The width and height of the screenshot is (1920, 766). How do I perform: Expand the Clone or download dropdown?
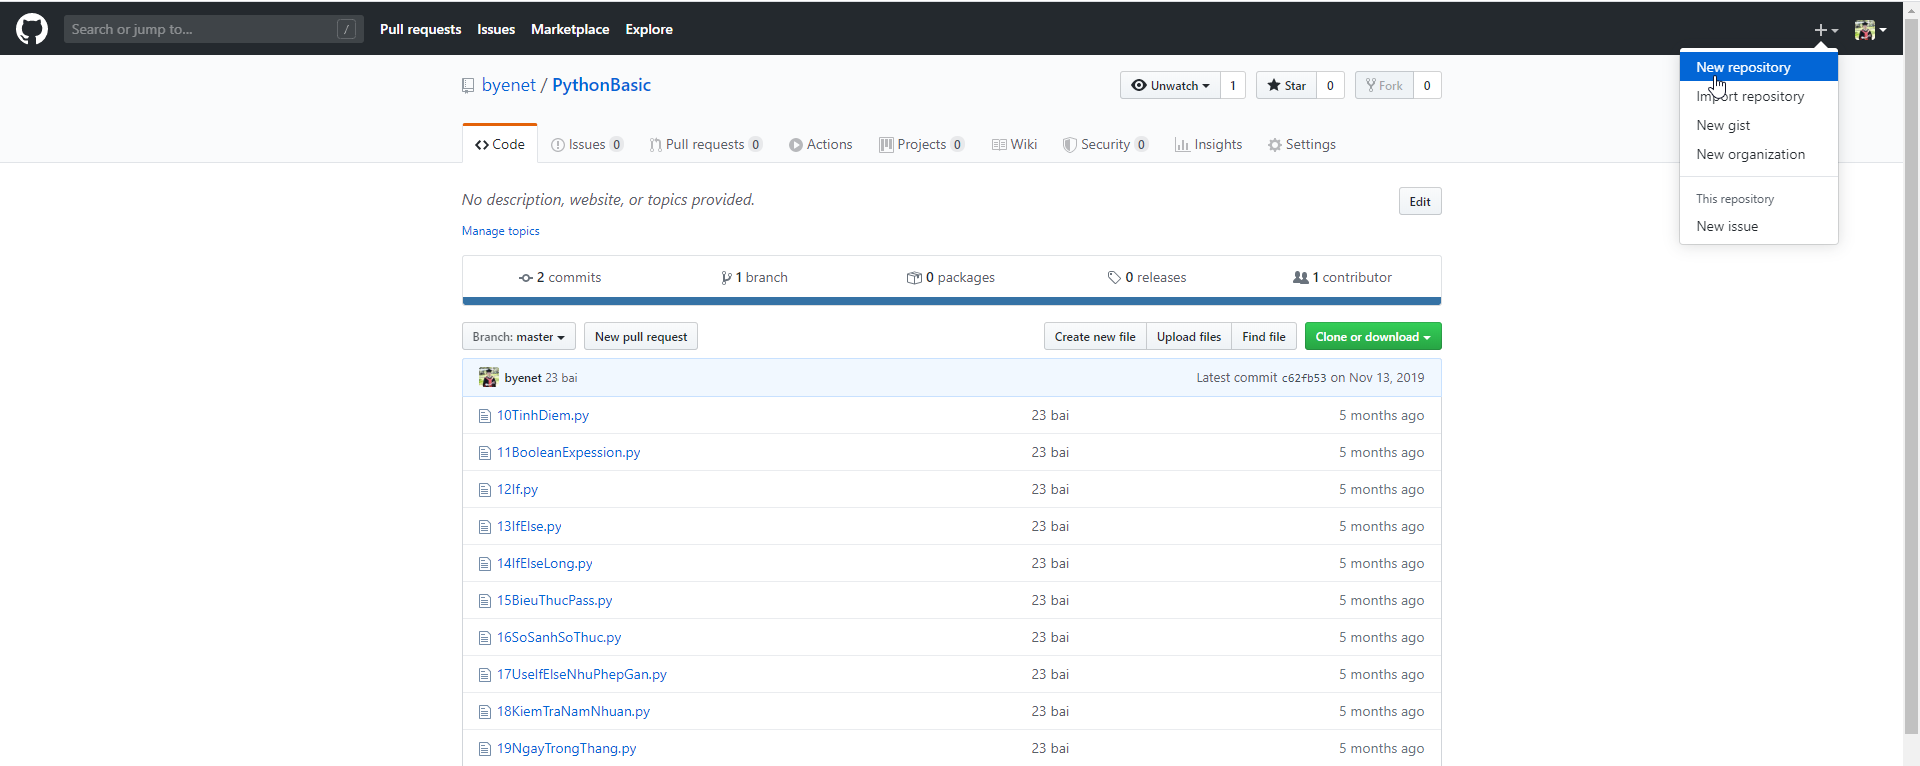pos(1373,337)
